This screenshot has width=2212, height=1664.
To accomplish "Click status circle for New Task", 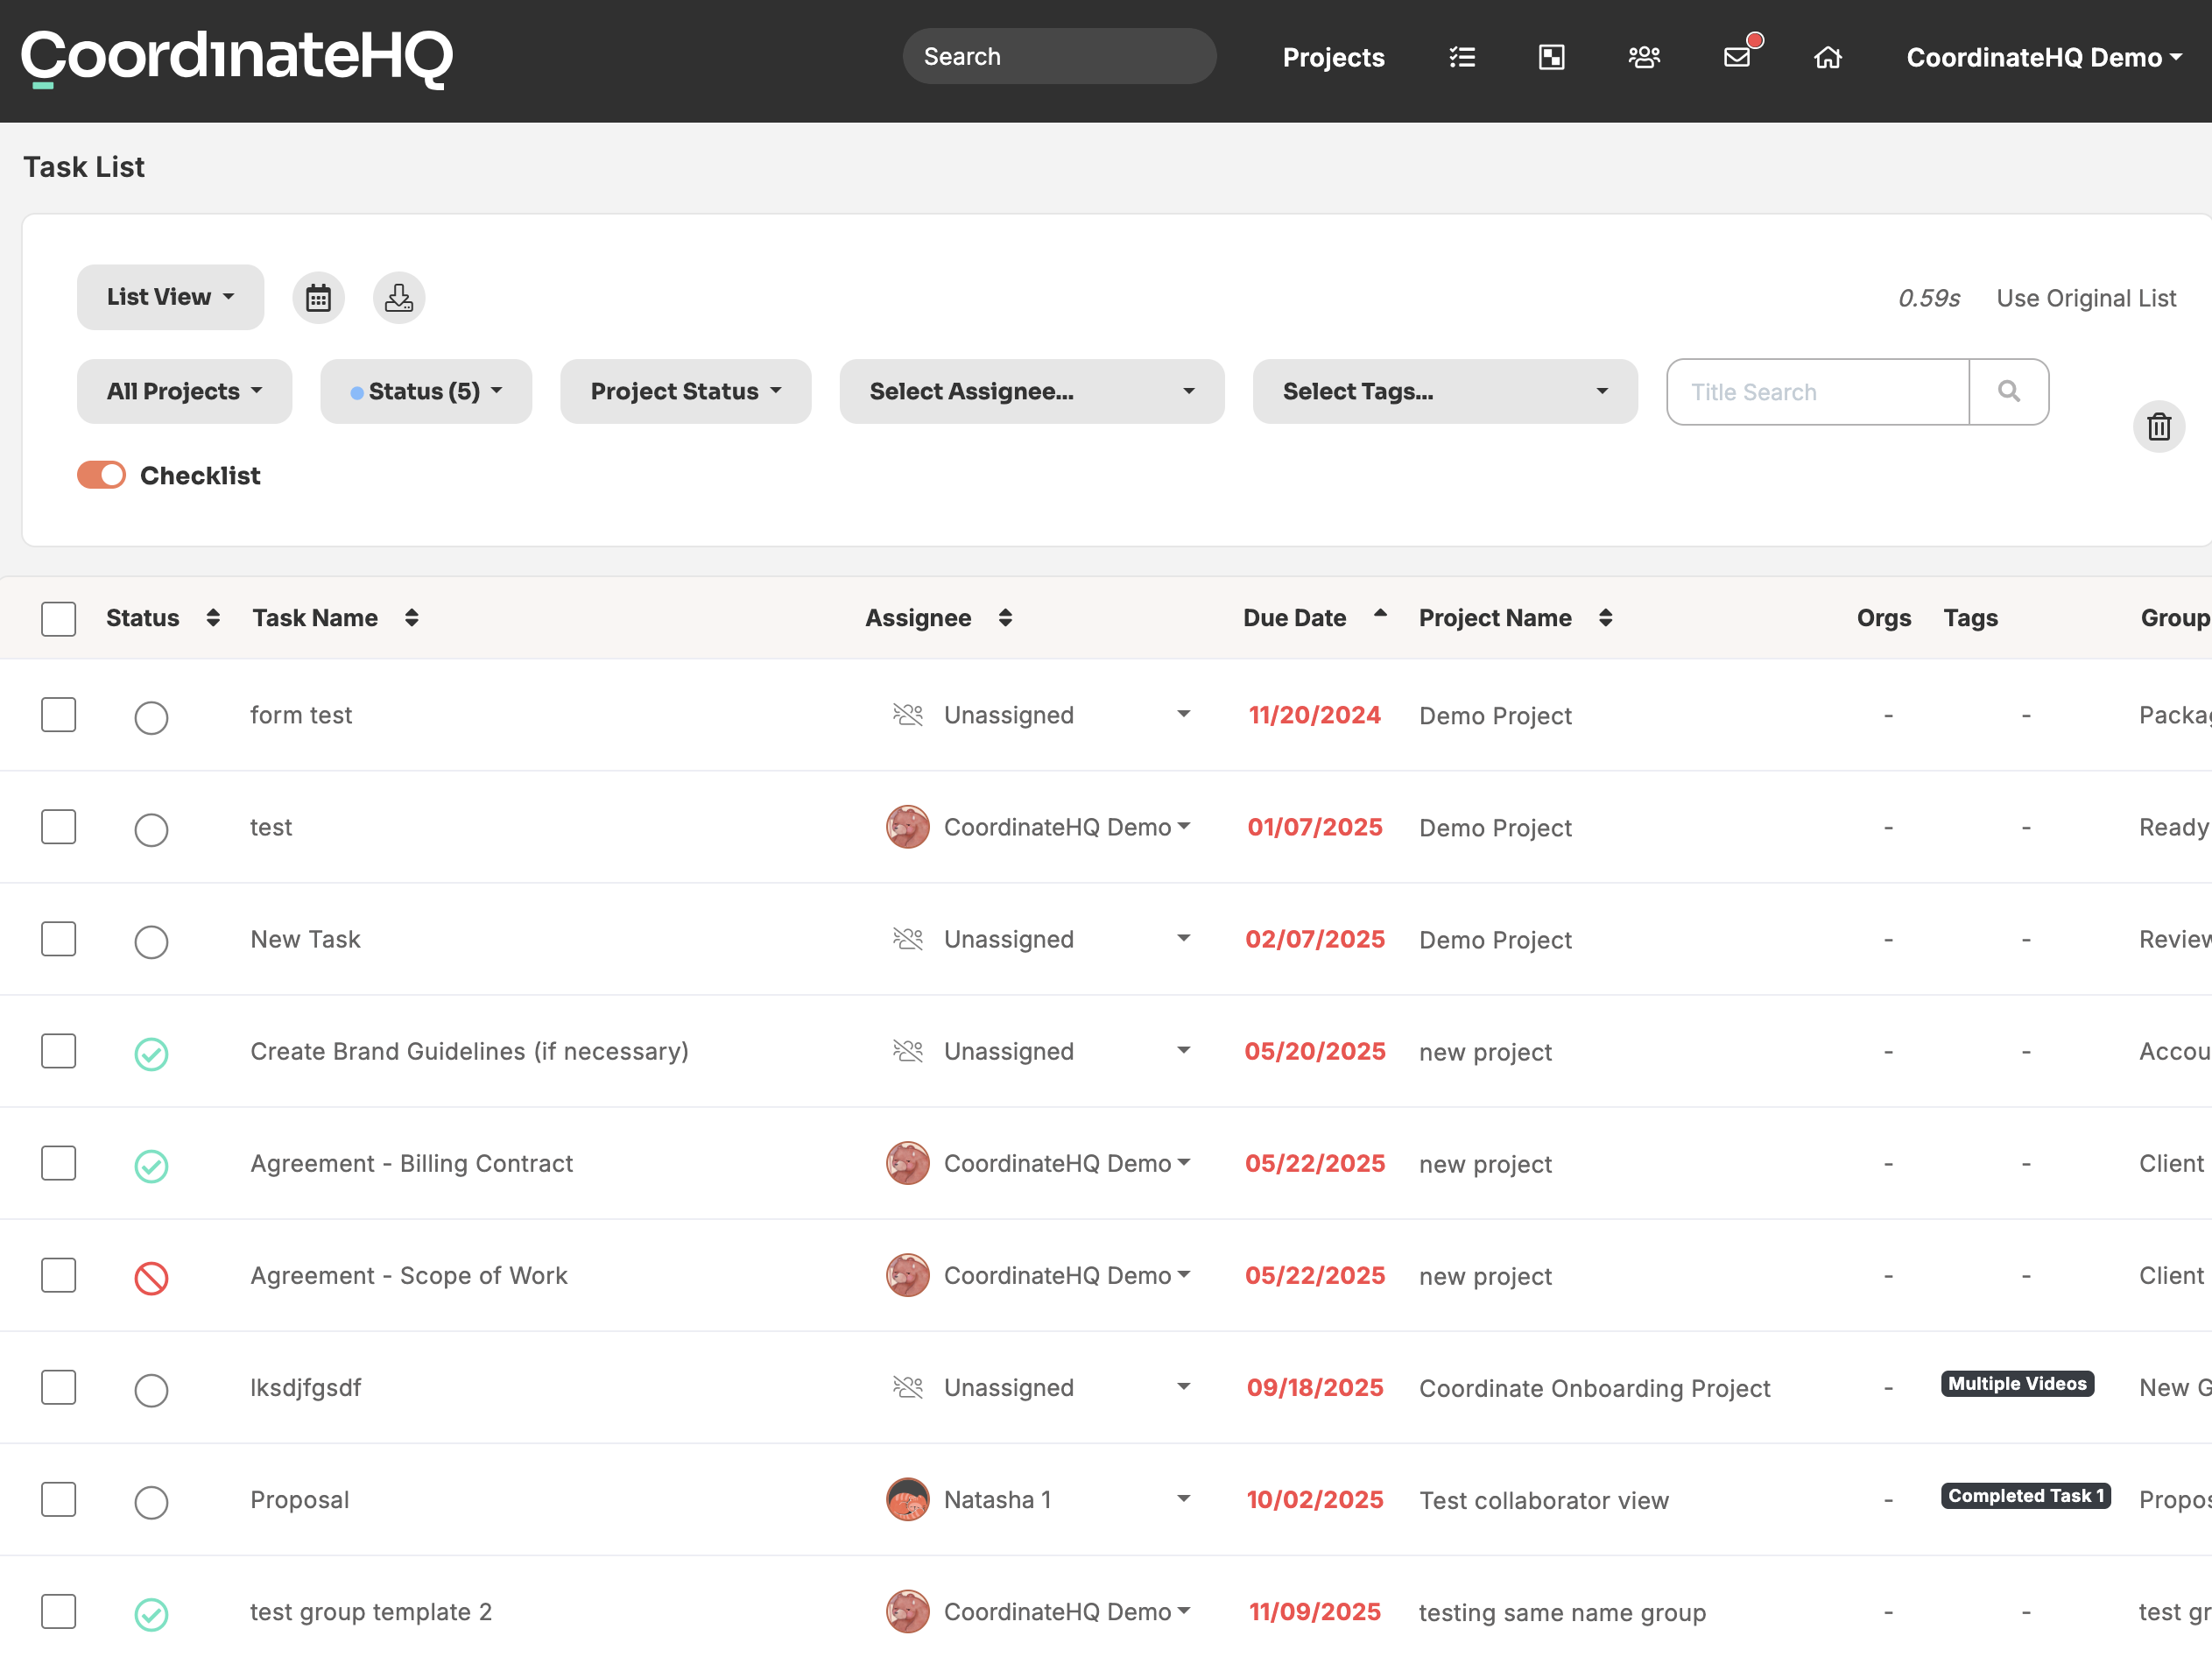I will (151, 942).
